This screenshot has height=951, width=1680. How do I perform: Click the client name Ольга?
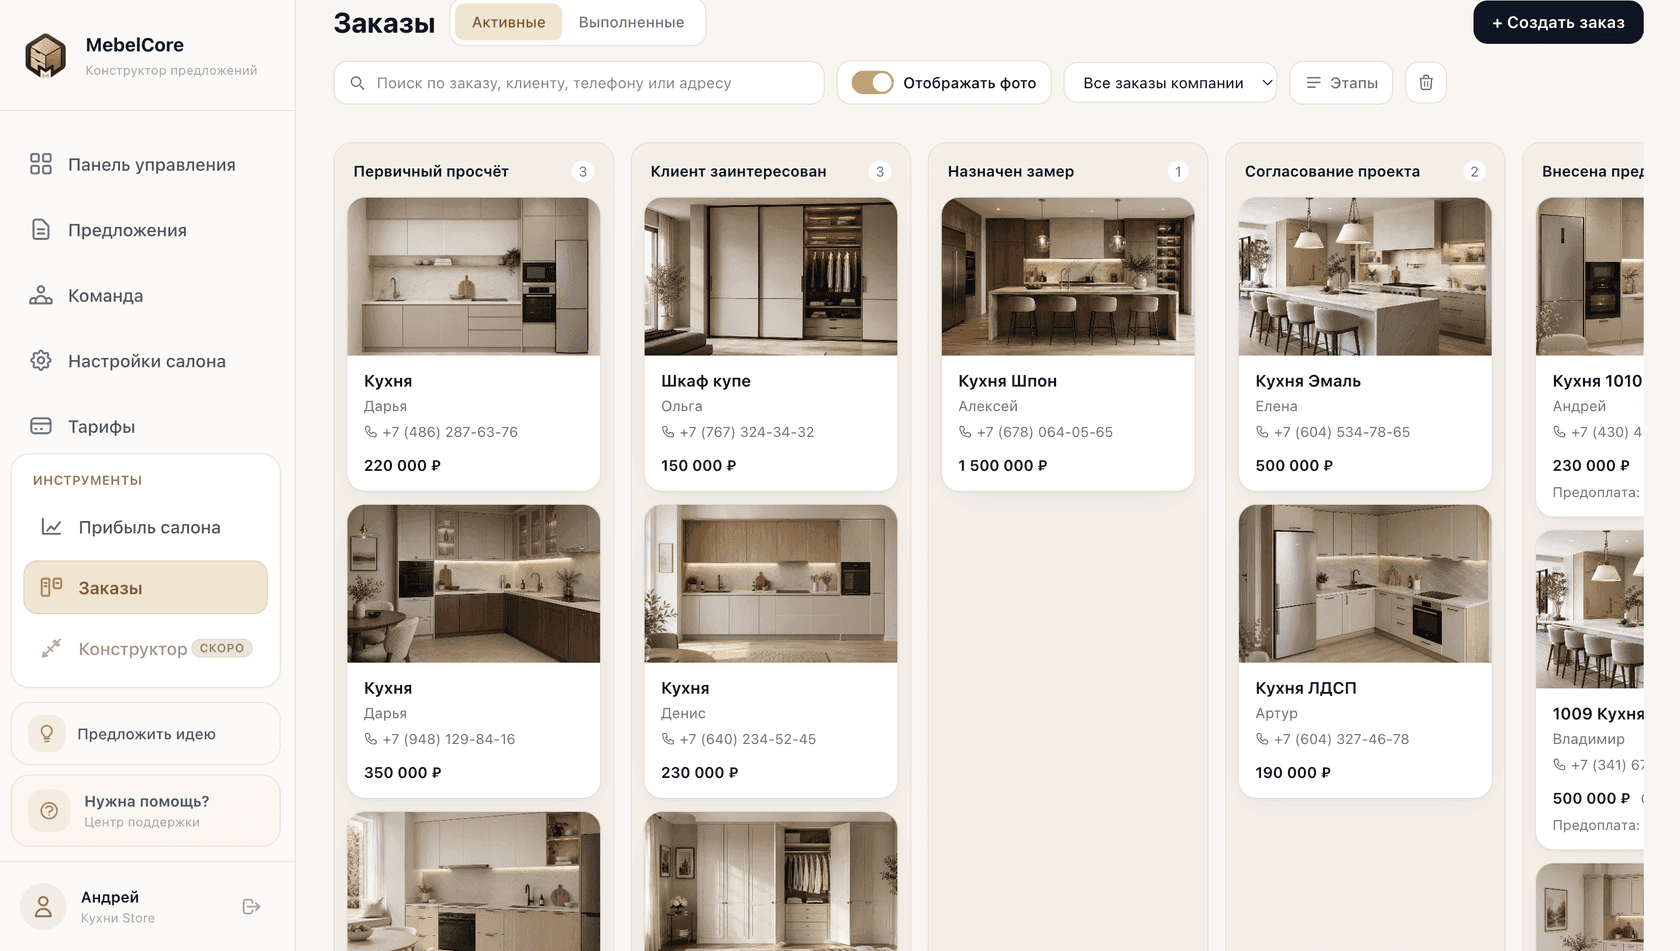(x=682, y=406)
